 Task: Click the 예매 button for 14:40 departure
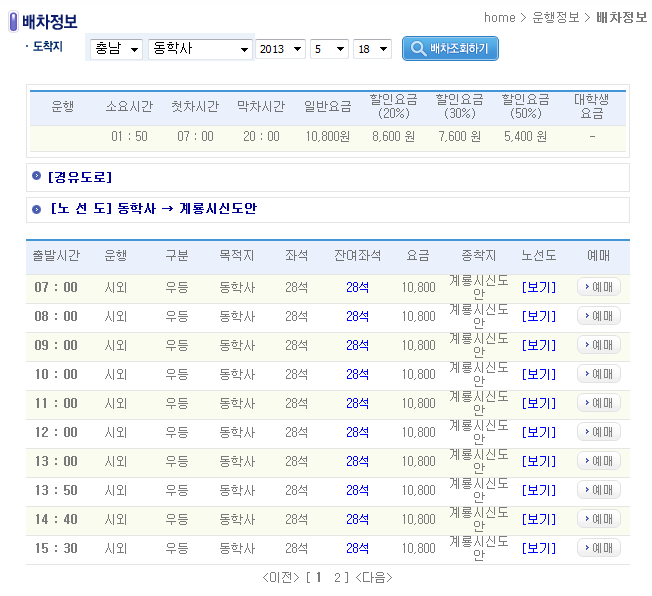598,519
